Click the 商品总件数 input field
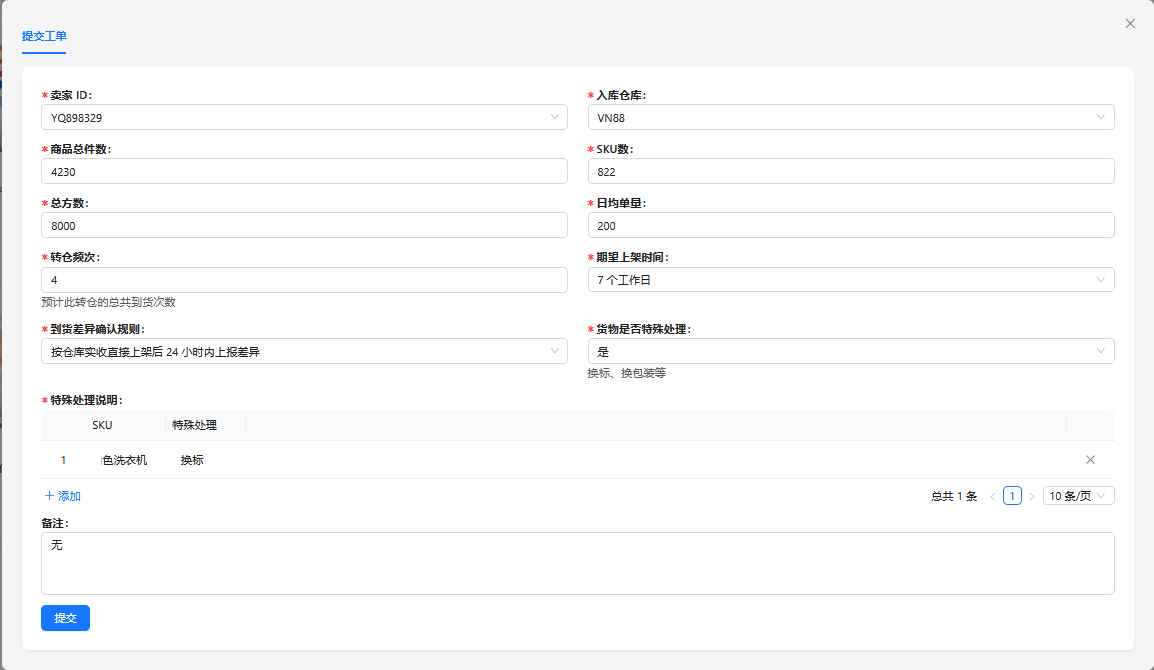 point(304,171)
